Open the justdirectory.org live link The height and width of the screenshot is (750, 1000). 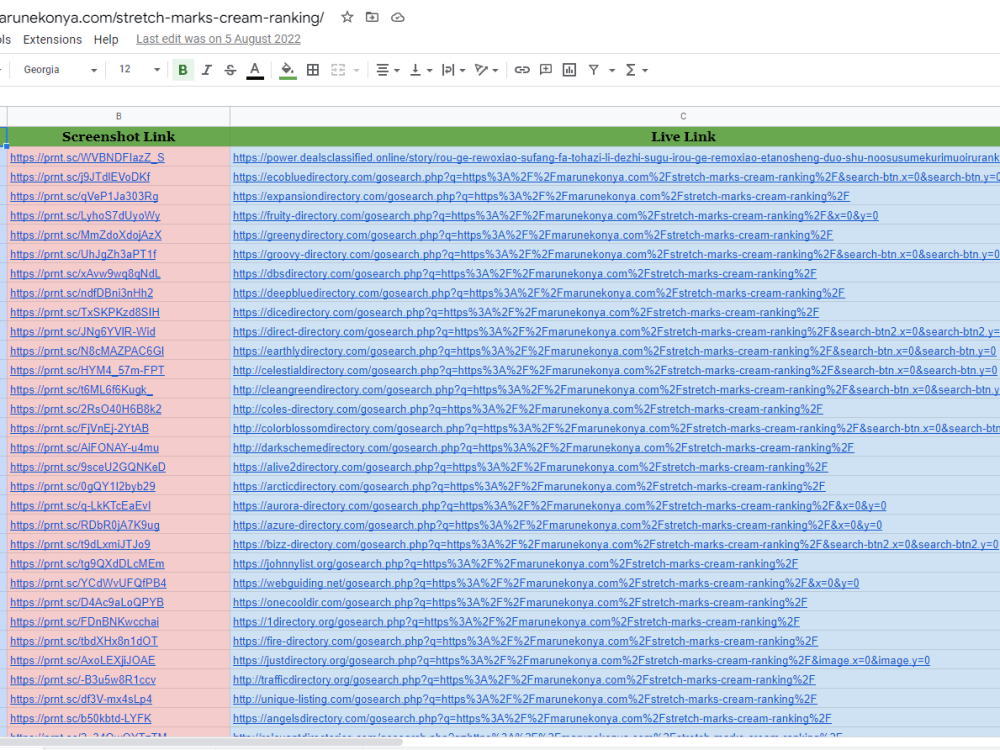pos(582,660)
